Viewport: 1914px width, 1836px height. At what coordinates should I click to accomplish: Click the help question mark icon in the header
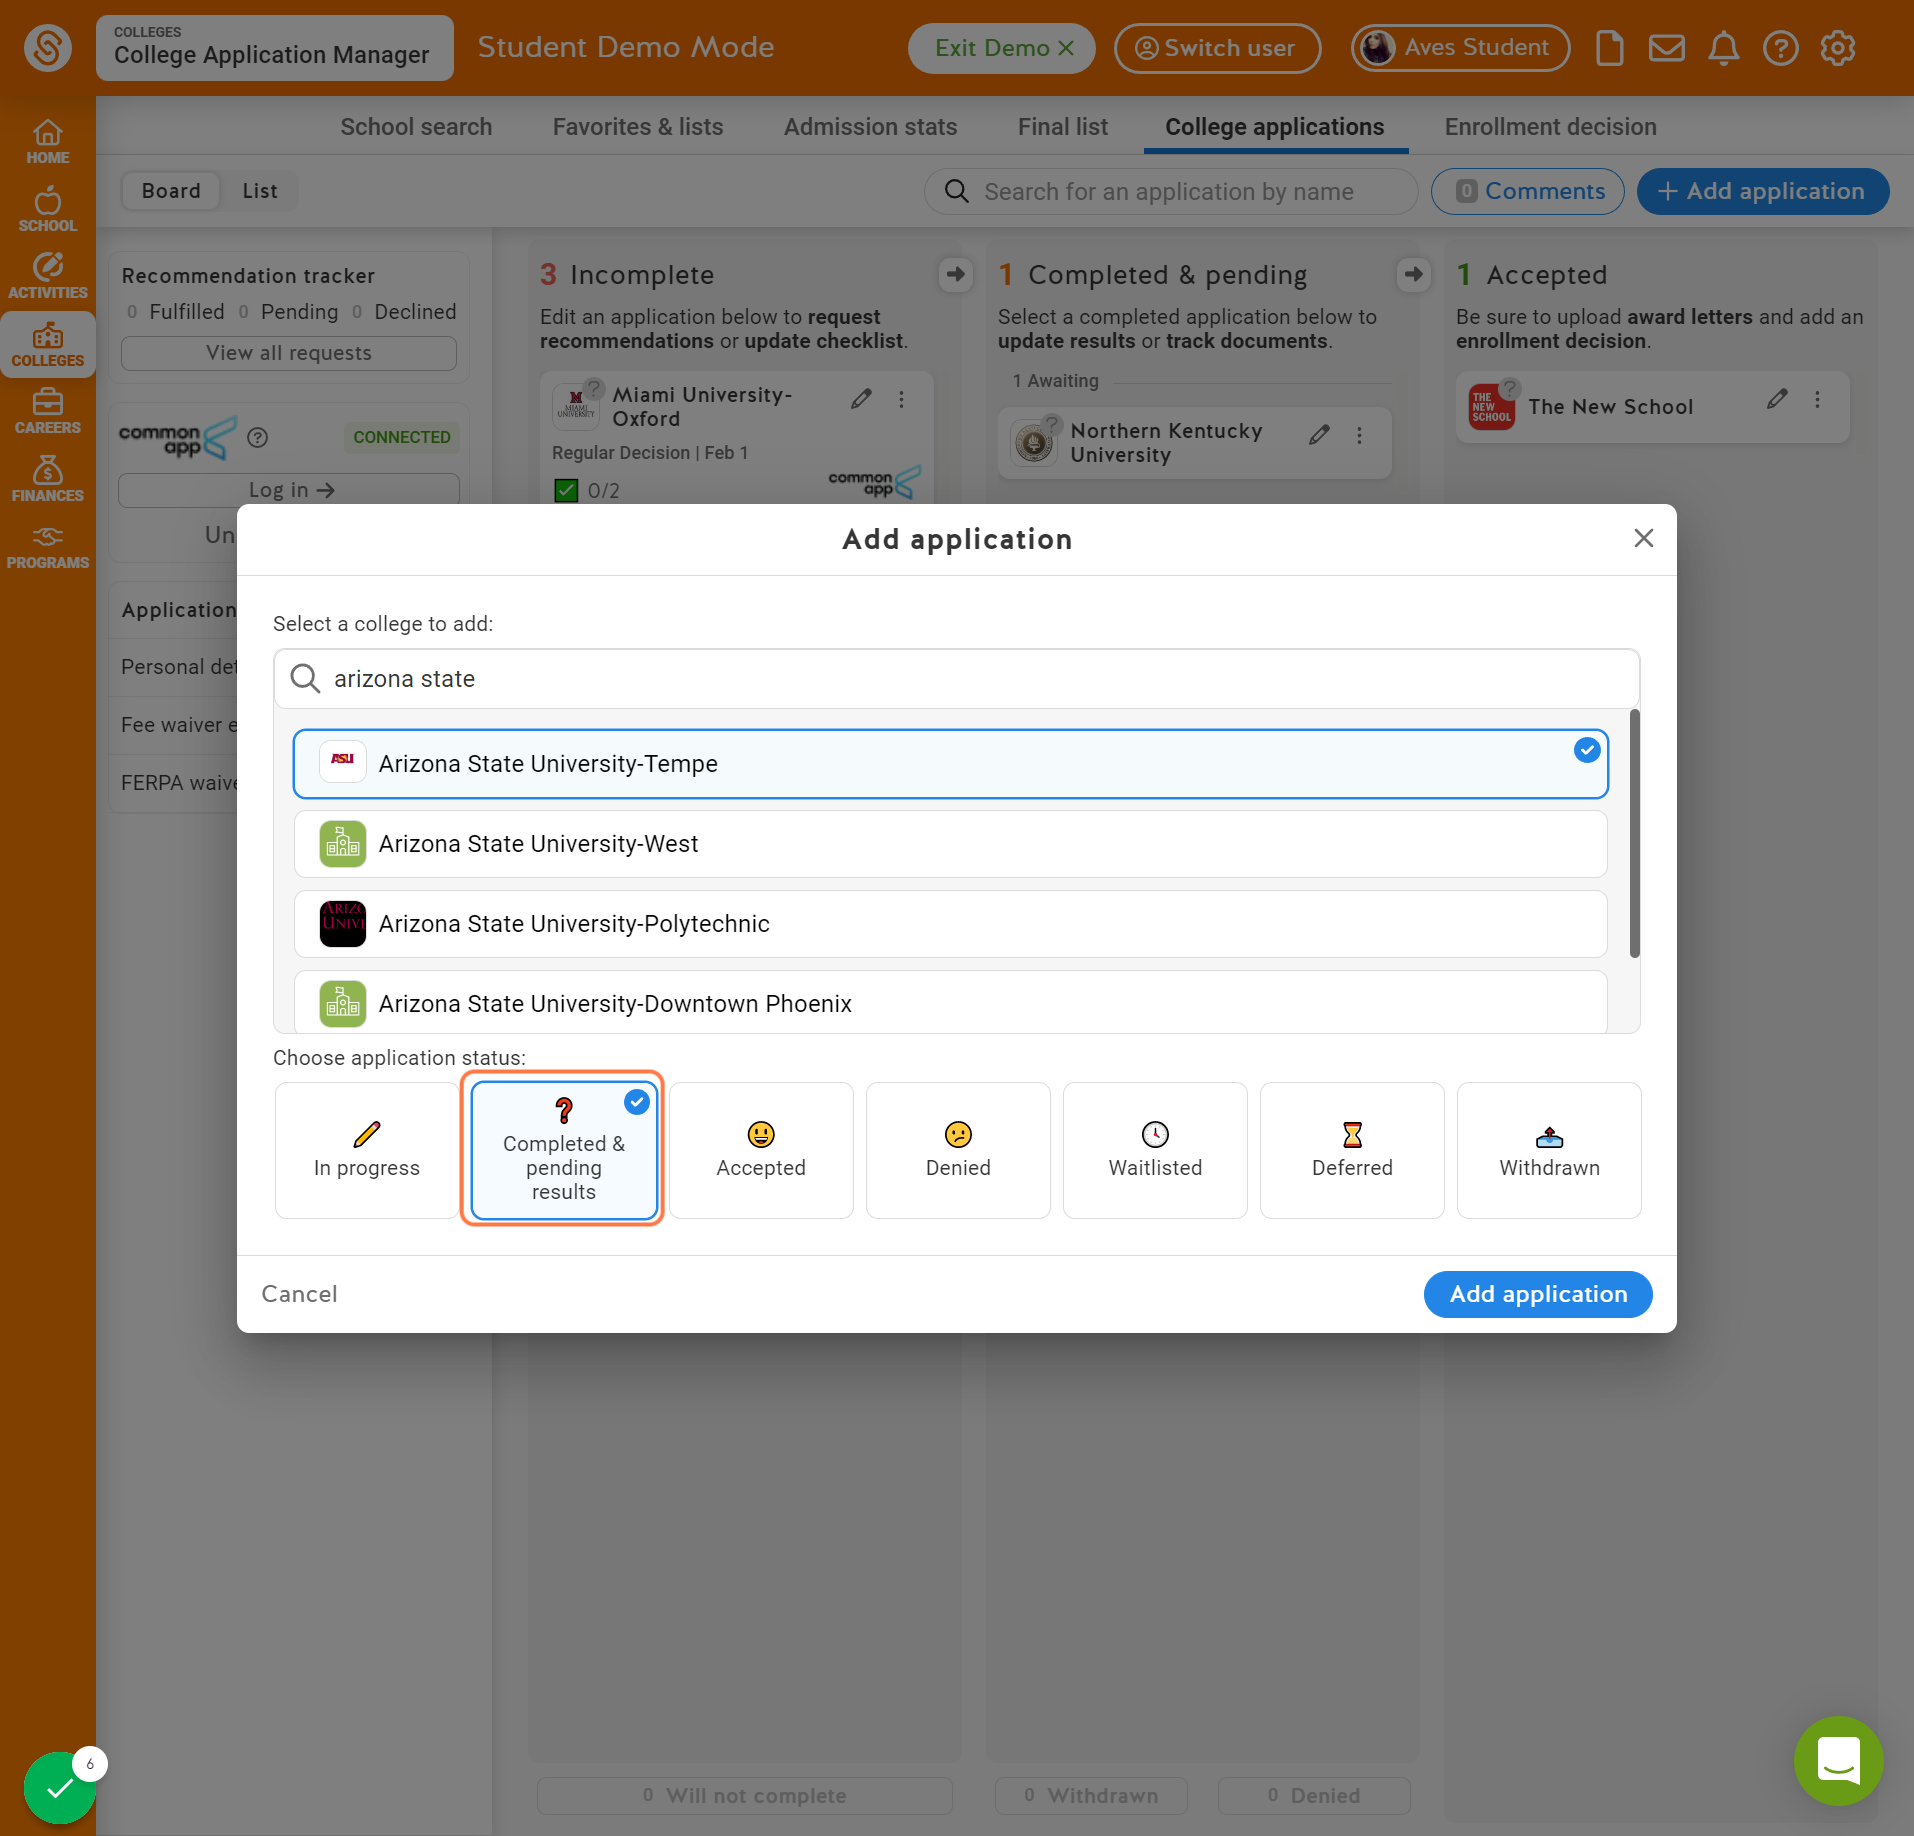pos(1780,48)
